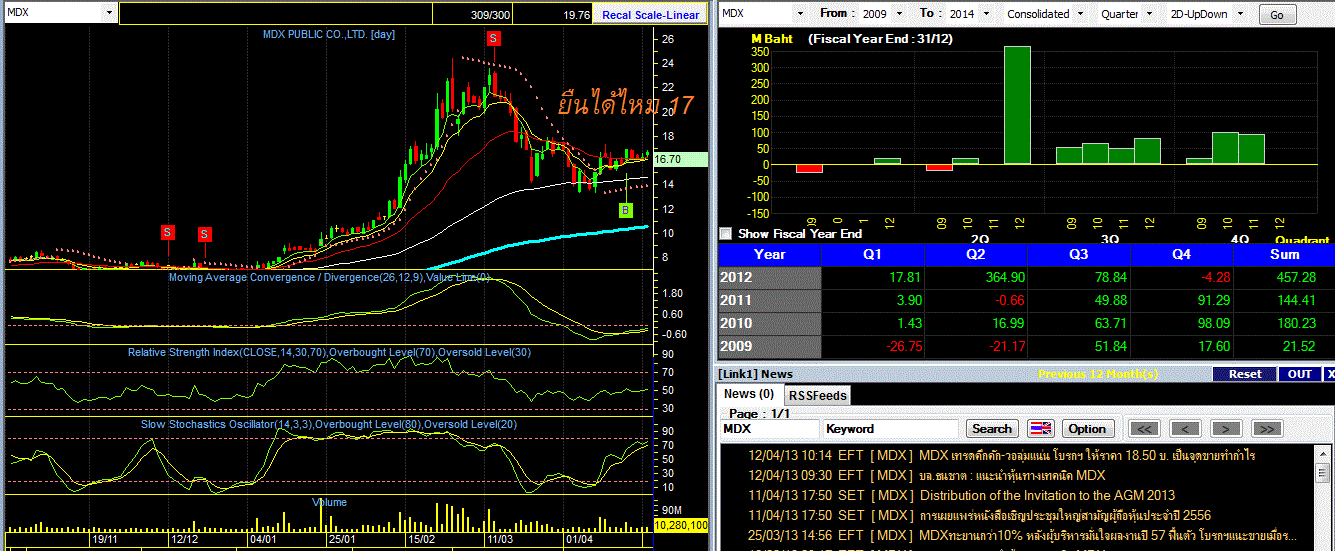The width and height of the screenshot is (1335, 551).
Task: Click the OUT button in News panel
Action: click(x=1299, y=374)
